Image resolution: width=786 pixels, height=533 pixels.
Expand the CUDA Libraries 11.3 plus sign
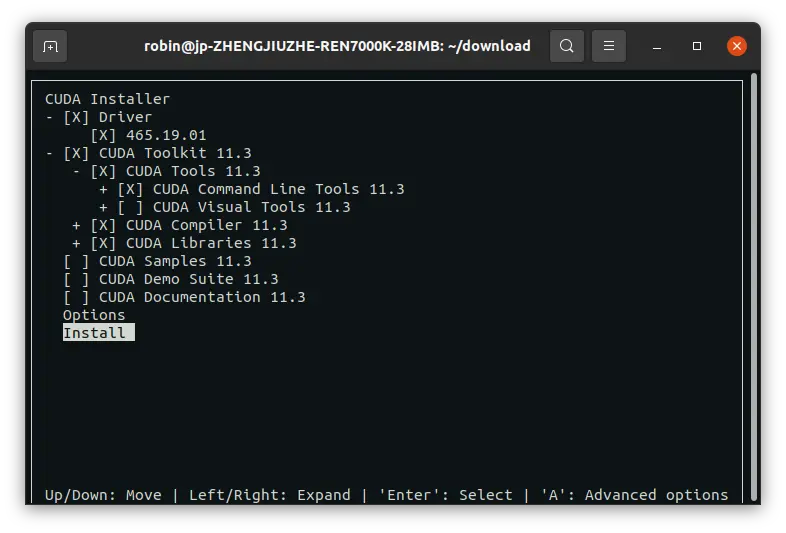tap(76, 244)
